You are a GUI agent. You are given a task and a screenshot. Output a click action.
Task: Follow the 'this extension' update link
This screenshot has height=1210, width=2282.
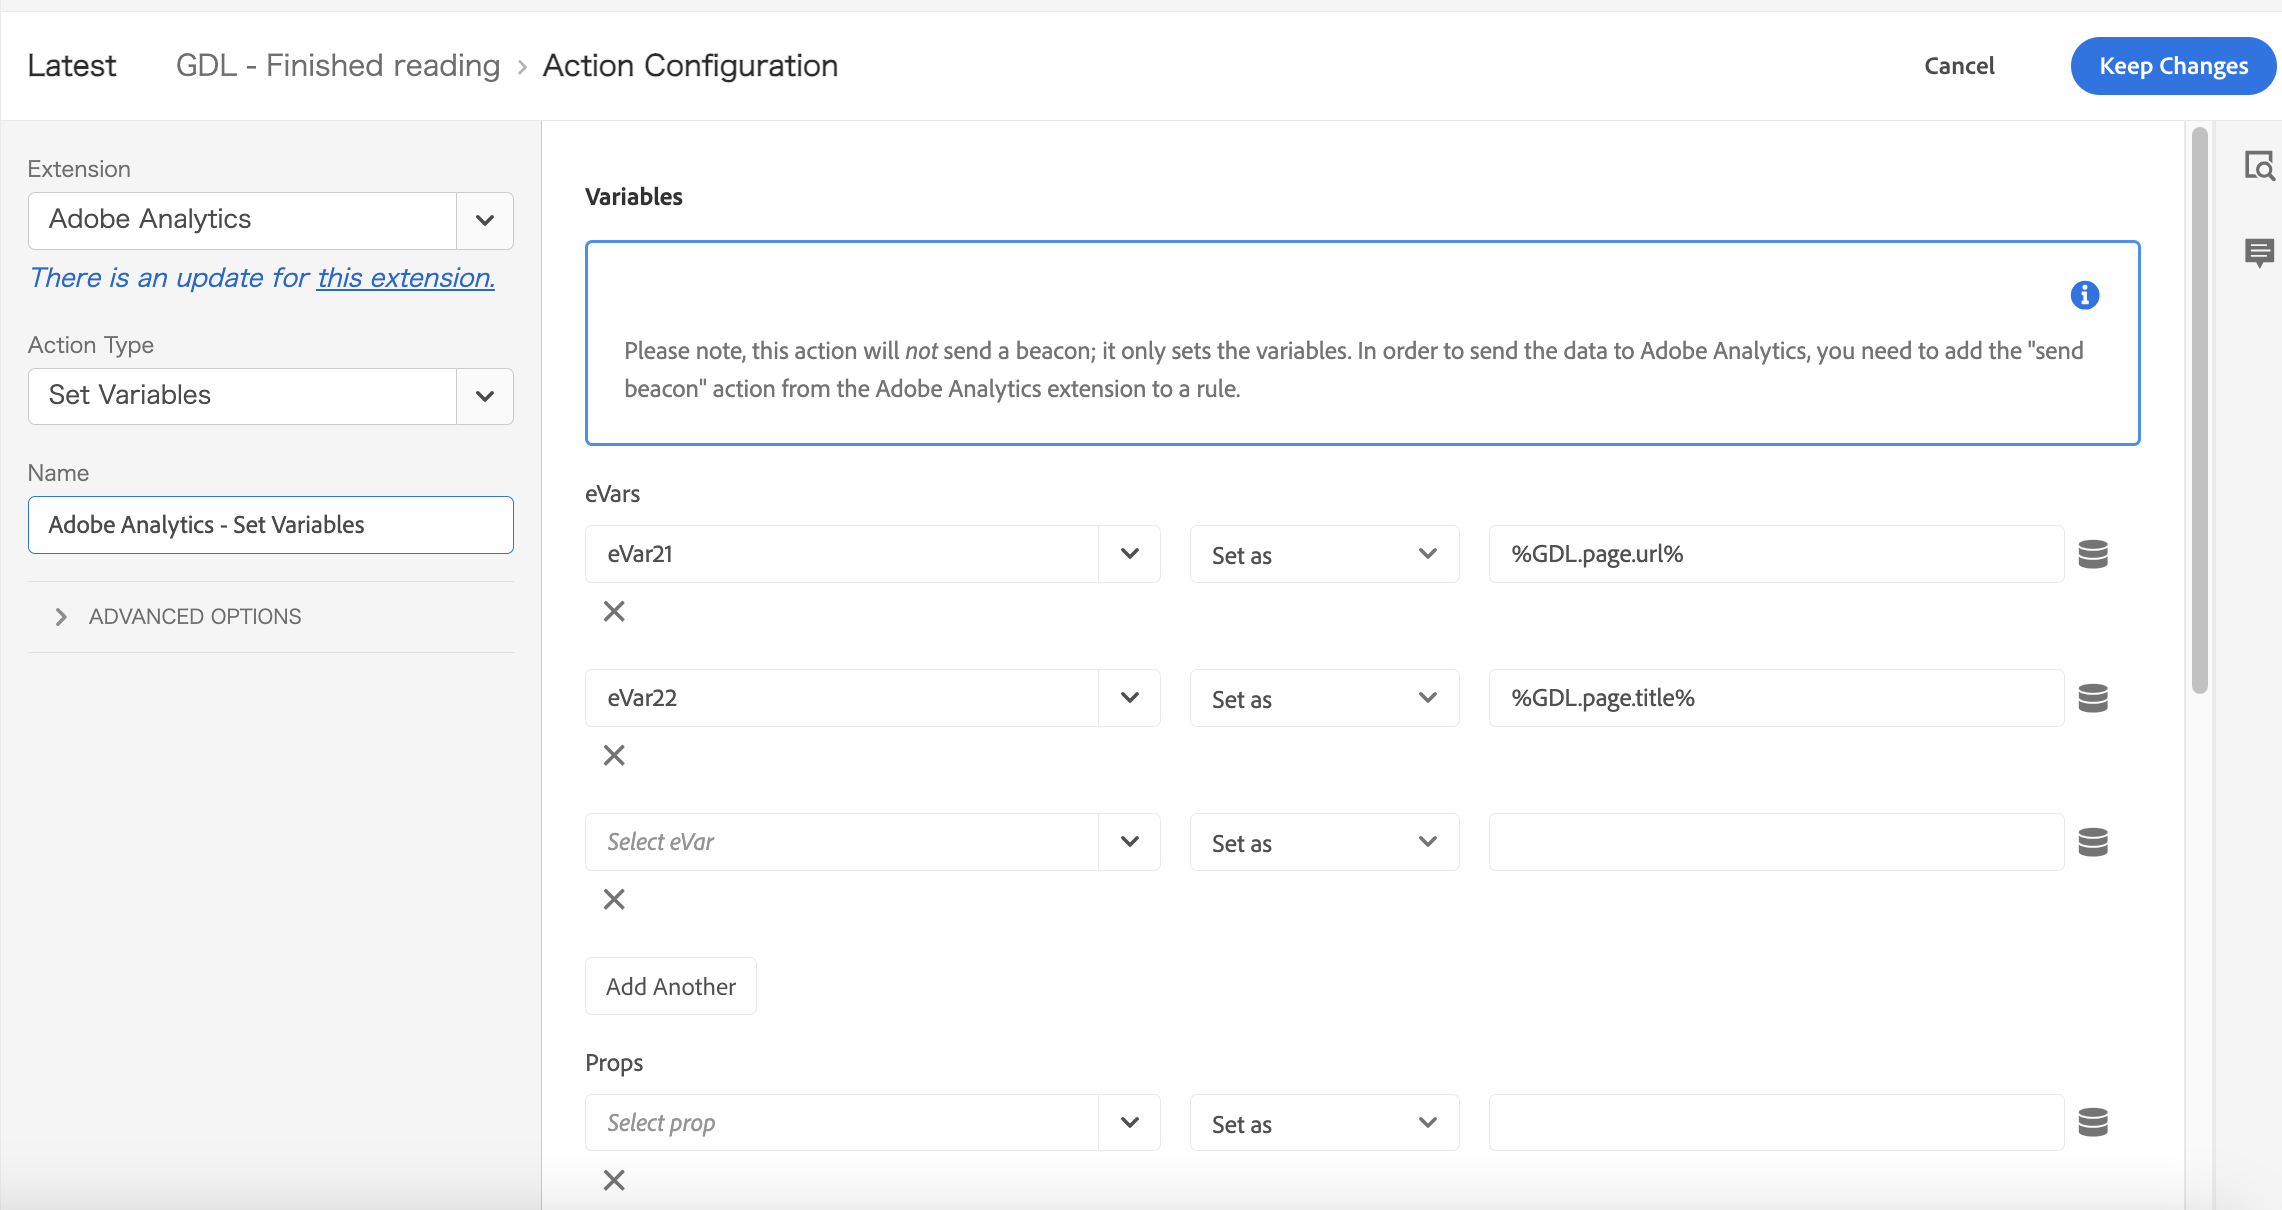[x=406, y=277]
